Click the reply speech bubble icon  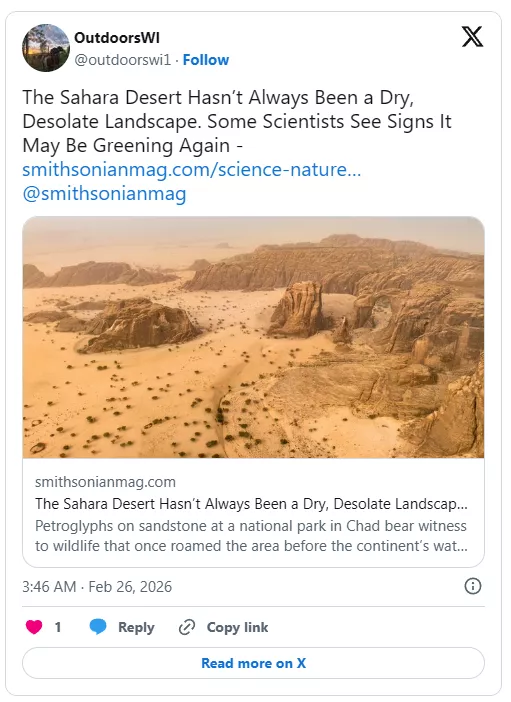pyautogui.click(x=98, y=627)
